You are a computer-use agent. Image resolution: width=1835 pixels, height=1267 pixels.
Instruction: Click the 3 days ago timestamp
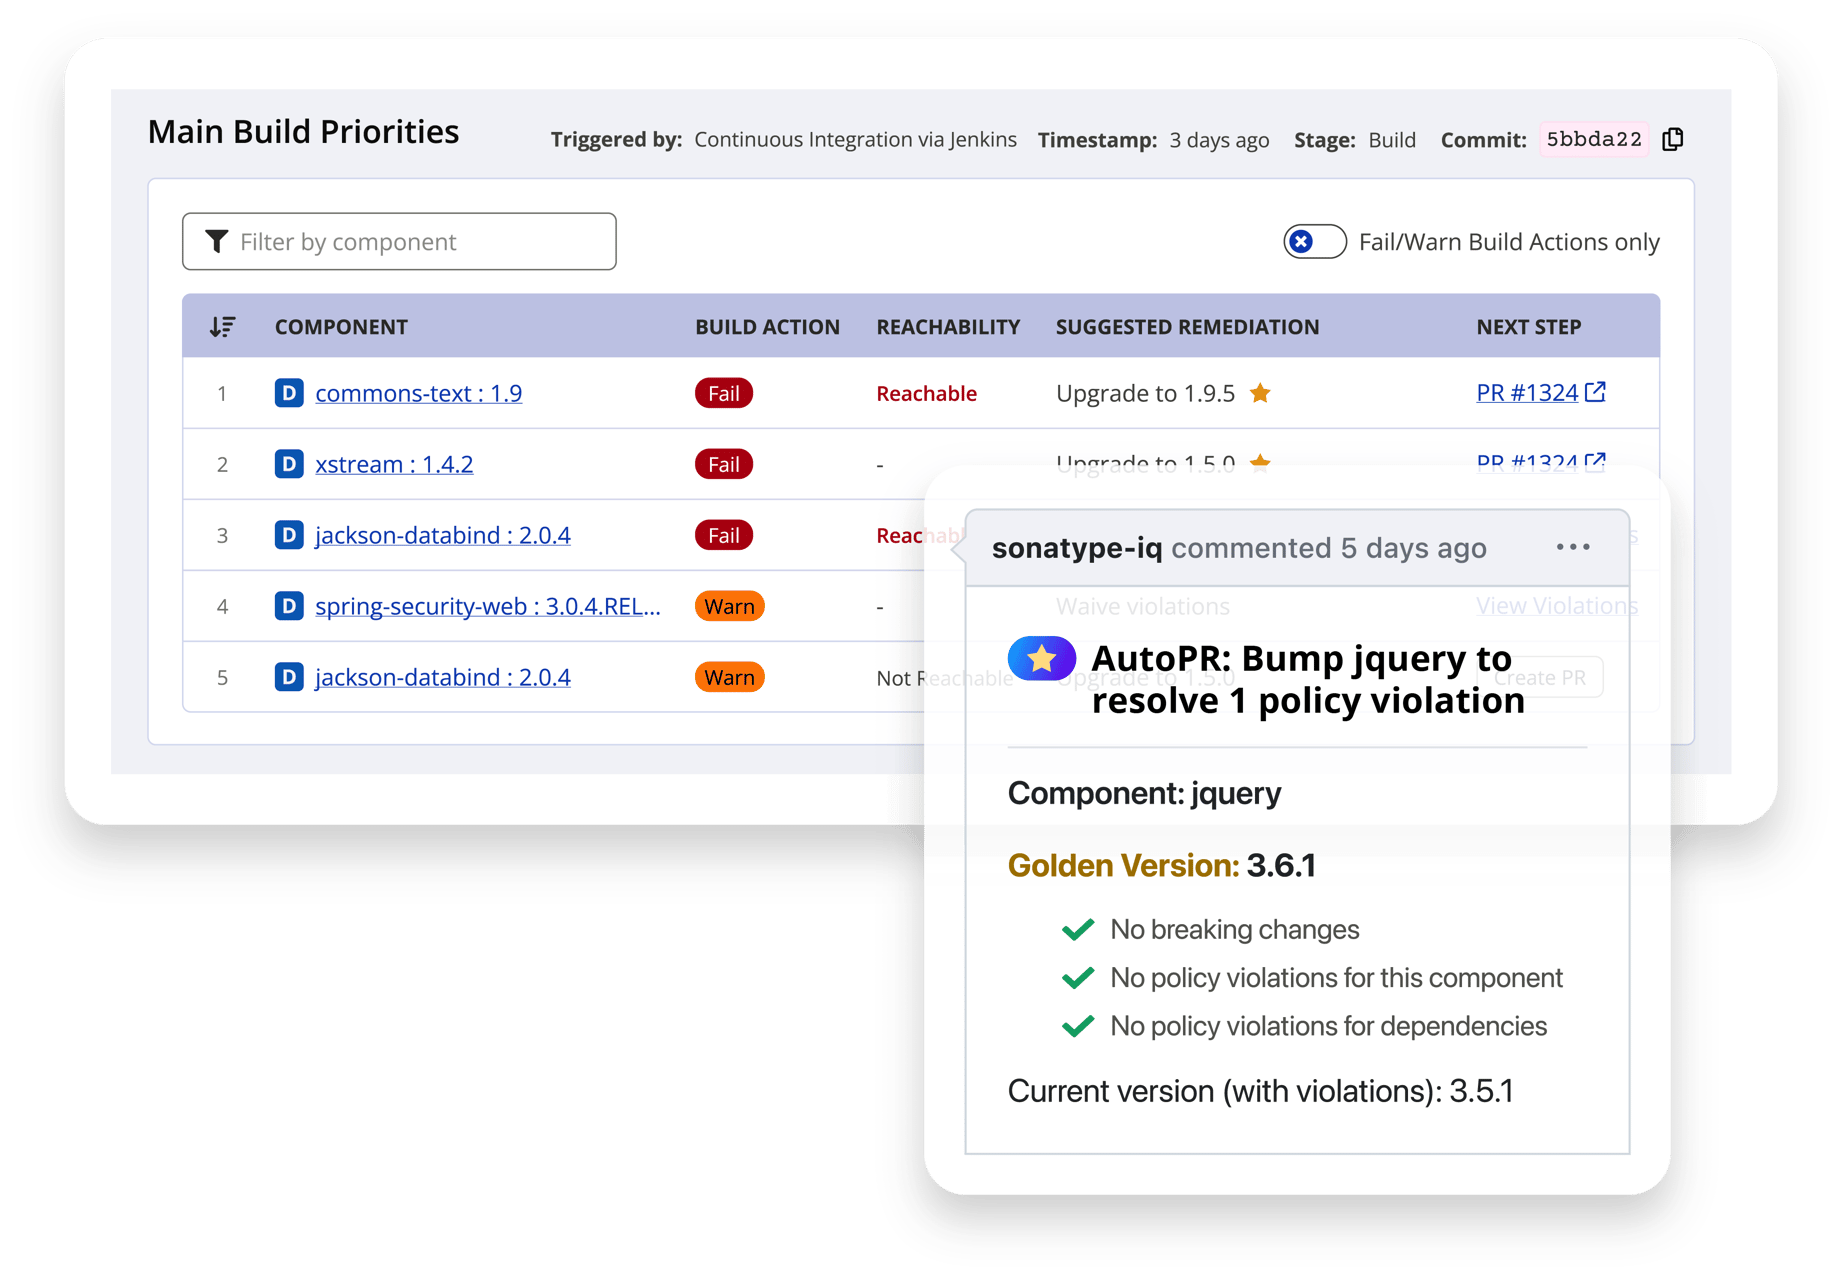(1219, 140)
